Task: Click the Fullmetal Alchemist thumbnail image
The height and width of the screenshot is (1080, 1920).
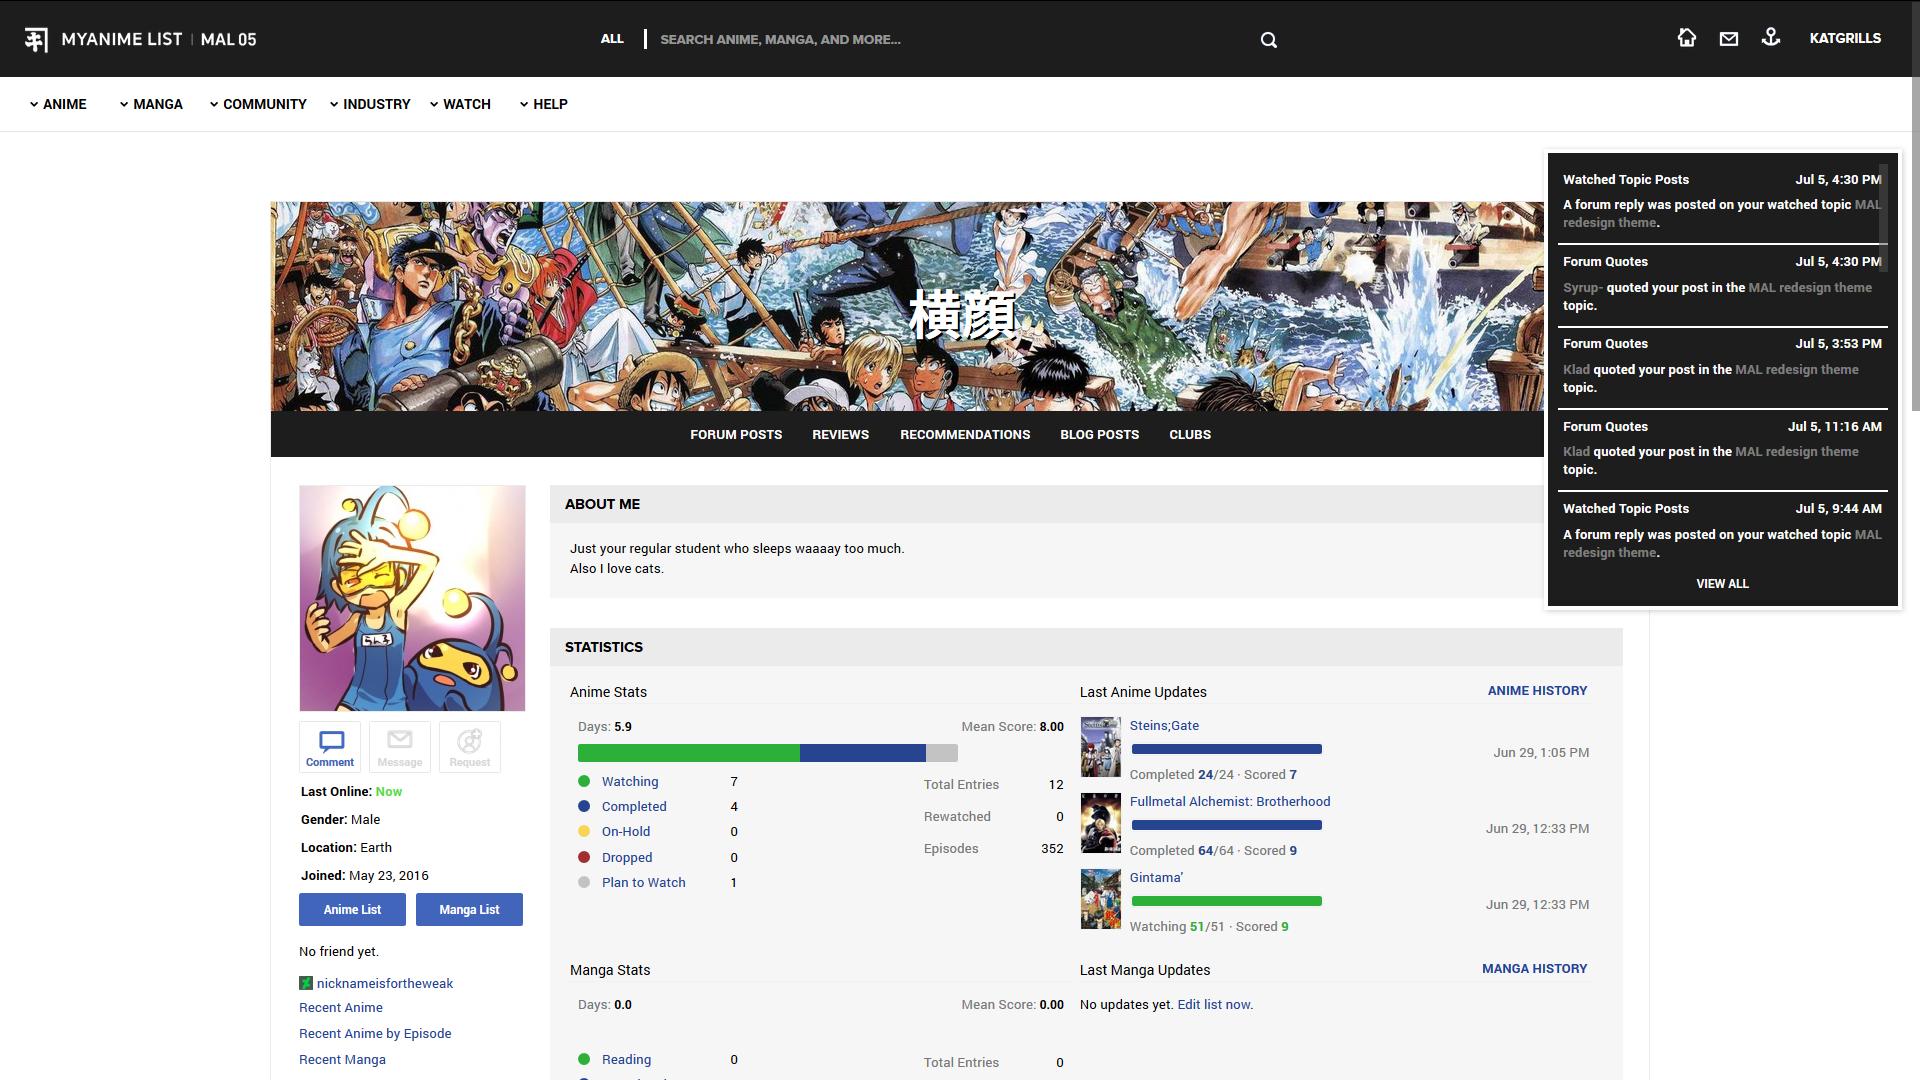Action: coord(1100,823)
